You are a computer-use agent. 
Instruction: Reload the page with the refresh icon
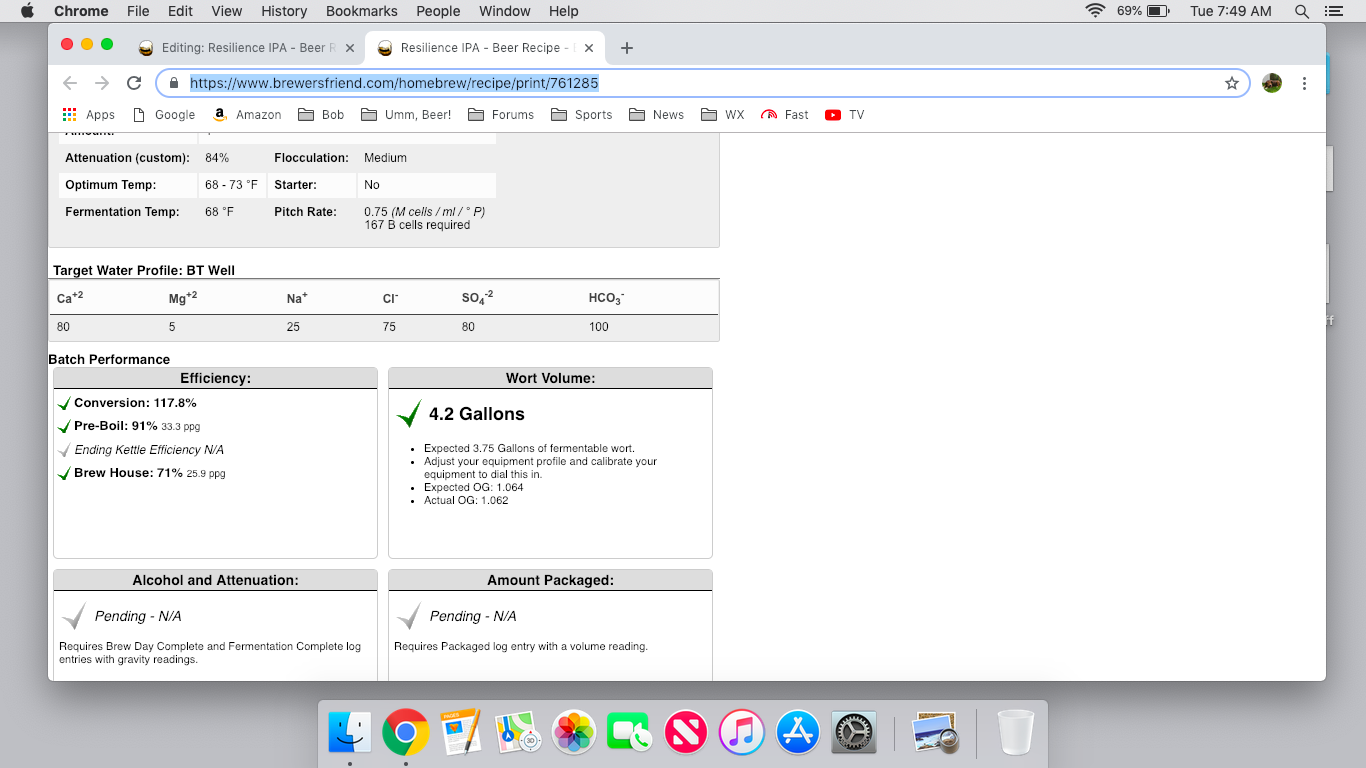click(x=134, y=83)
